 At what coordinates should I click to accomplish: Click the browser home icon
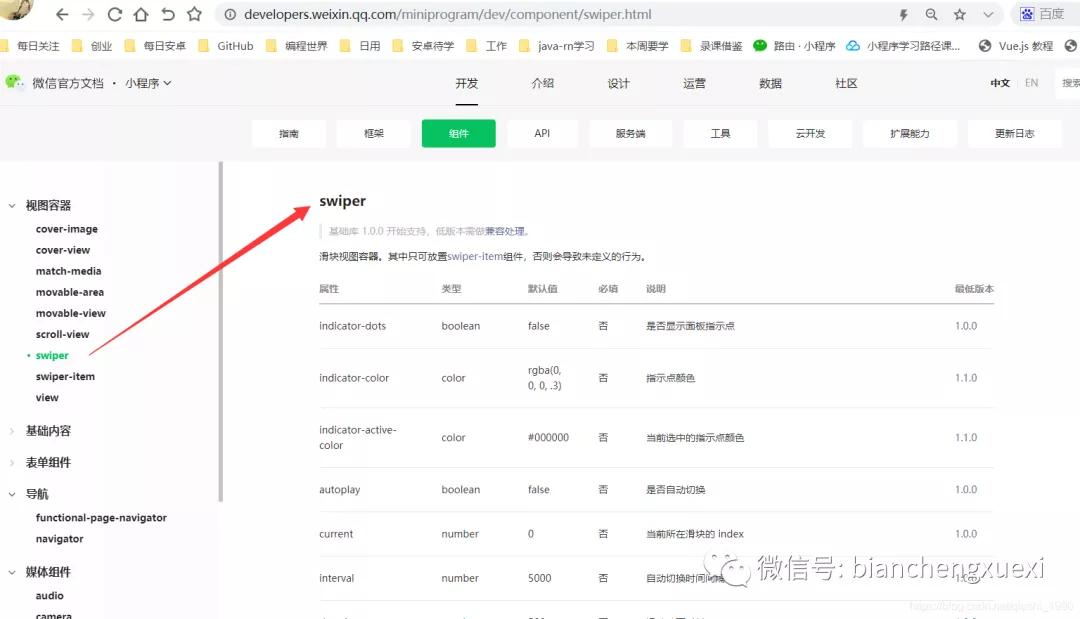141,14
